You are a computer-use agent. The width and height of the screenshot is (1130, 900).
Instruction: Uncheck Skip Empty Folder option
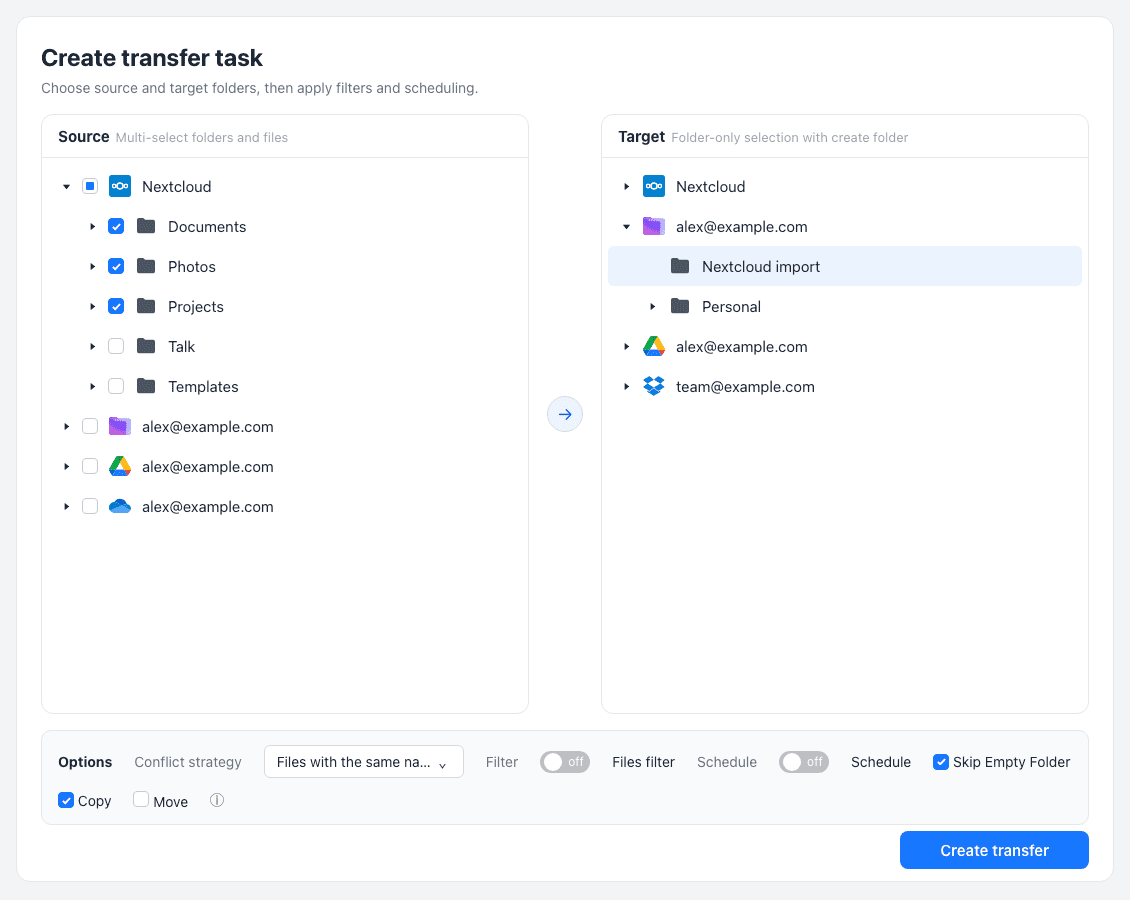coord(940,762)
